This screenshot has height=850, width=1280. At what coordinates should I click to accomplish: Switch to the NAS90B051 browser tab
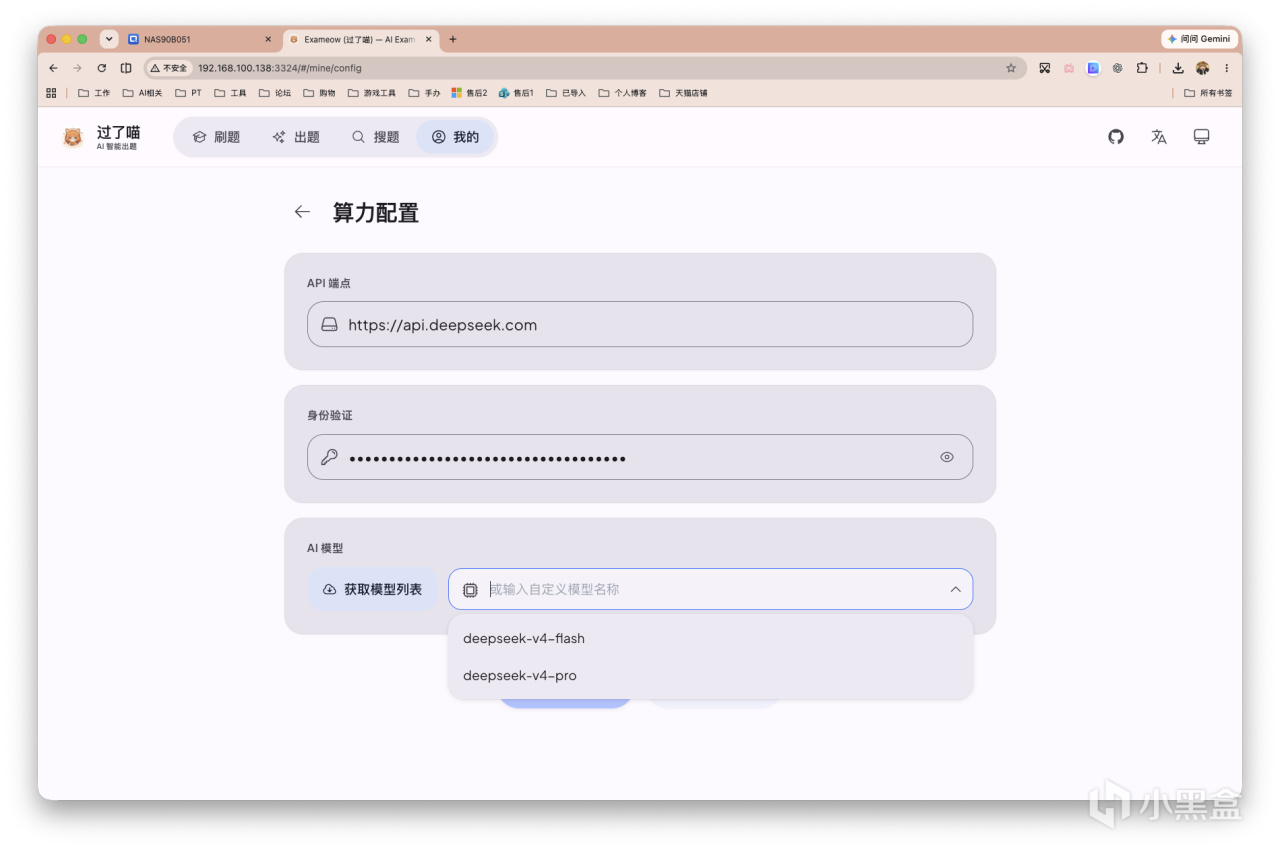pos(198,39)
